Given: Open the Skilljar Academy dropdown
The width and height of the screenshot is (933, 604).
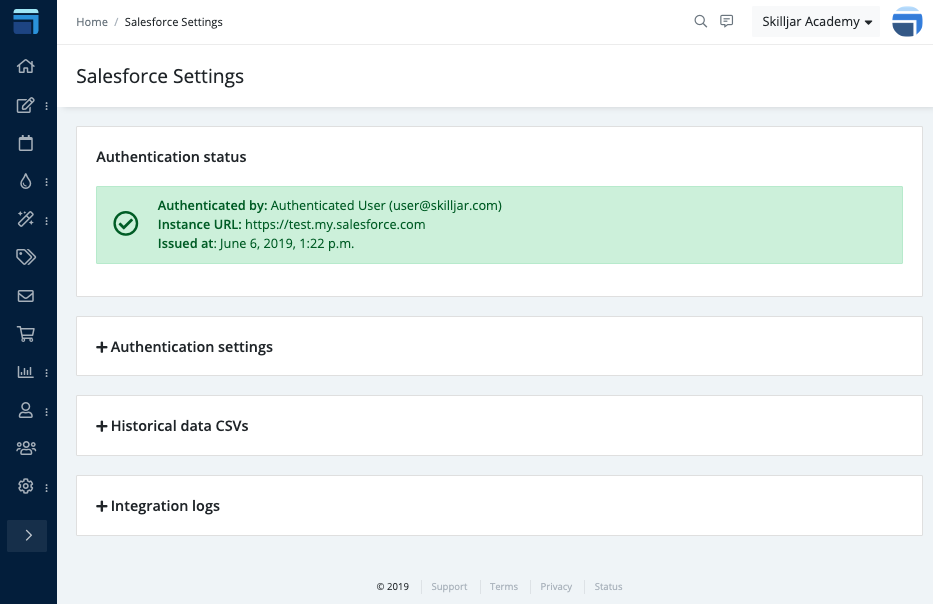Looking at the screenshot, I should 816,22.
